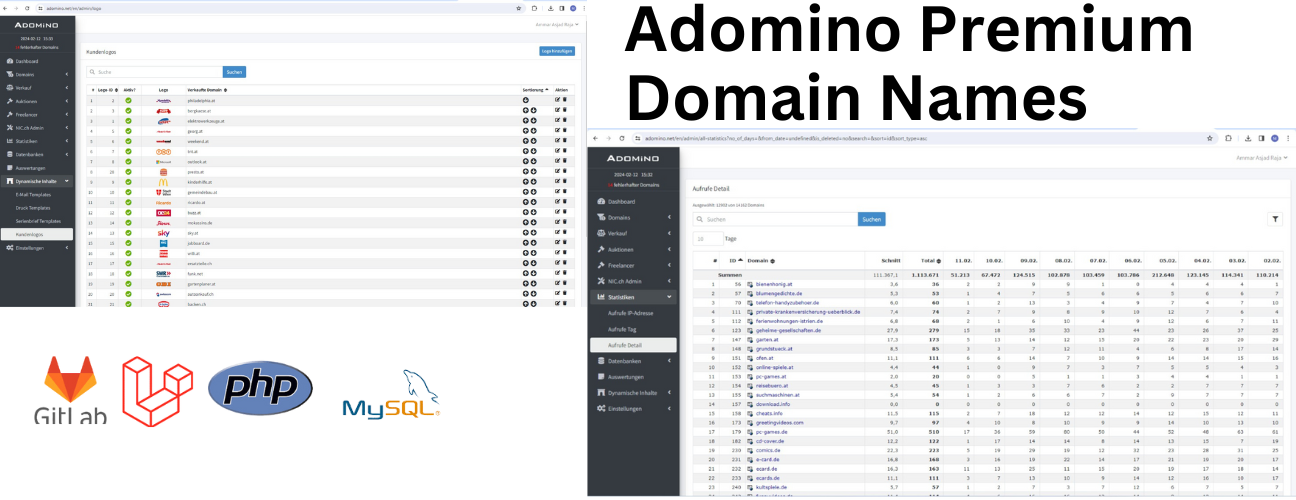Viewport: 1296px width, 500px height.
Task: Click the Tage number input field
Action: click(x=706, y=239)
